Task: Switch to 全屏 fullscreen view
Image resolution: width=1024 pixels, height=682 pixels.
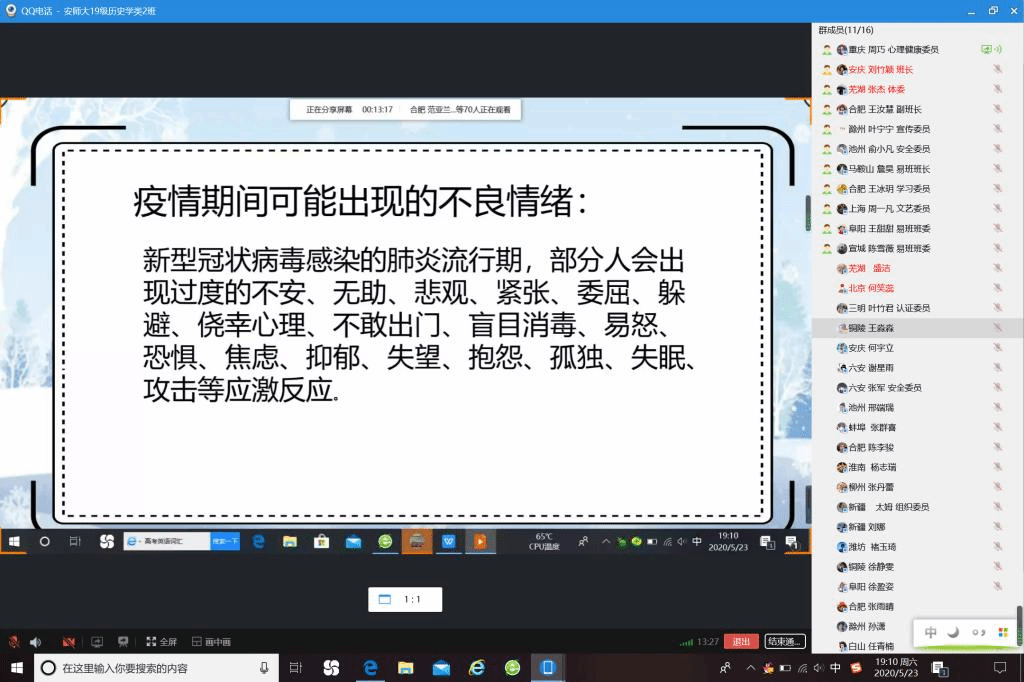Action: tap(161, 642)
